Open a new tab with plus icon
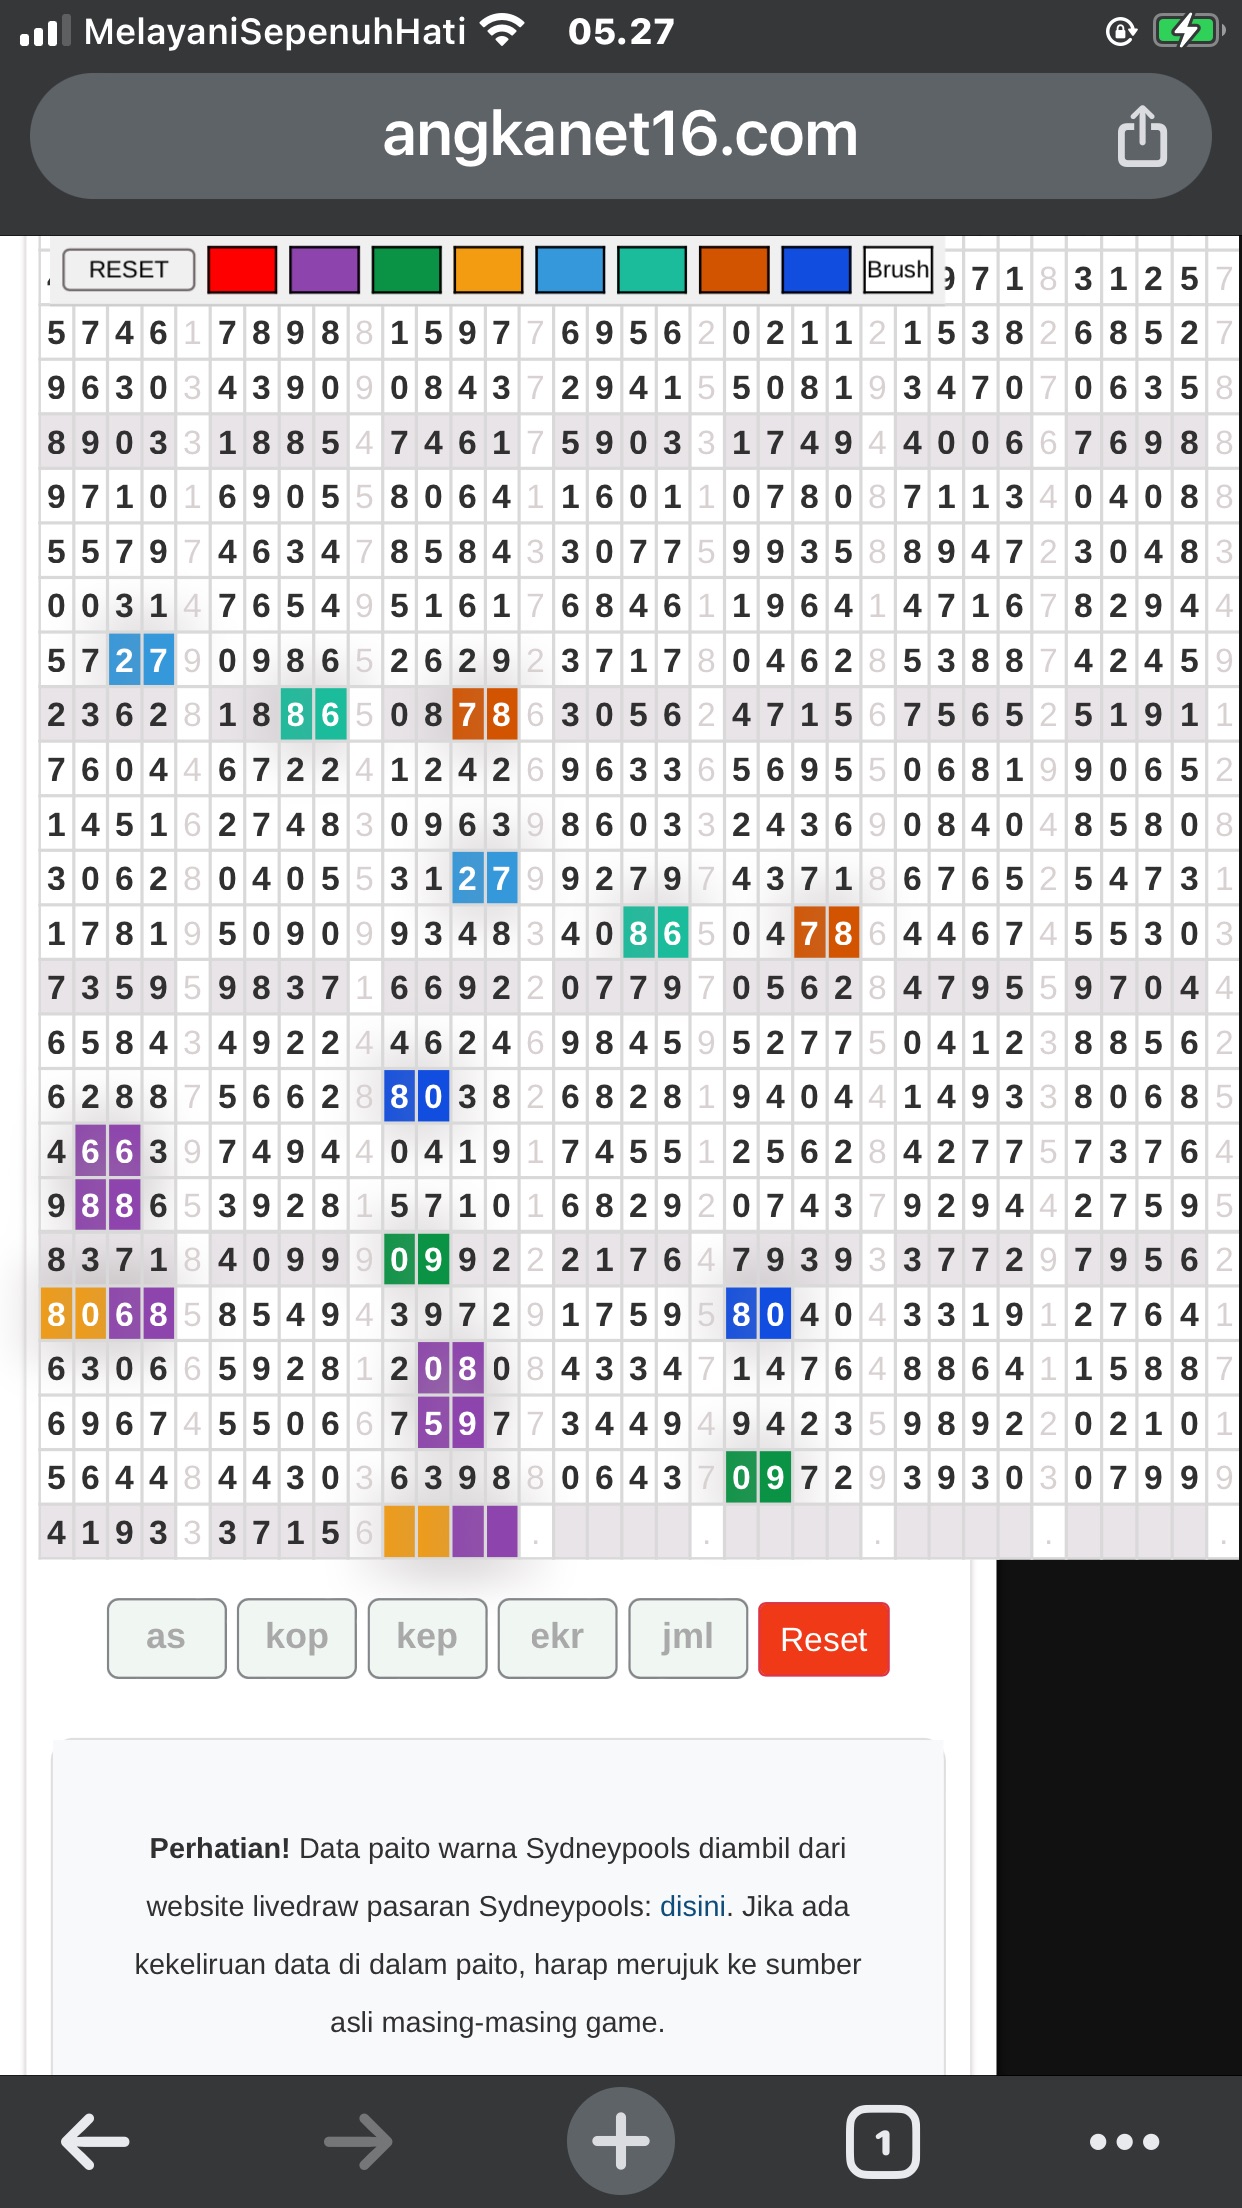The width and height of the screenshot is (1242, 2208). tap(620, 2142)
